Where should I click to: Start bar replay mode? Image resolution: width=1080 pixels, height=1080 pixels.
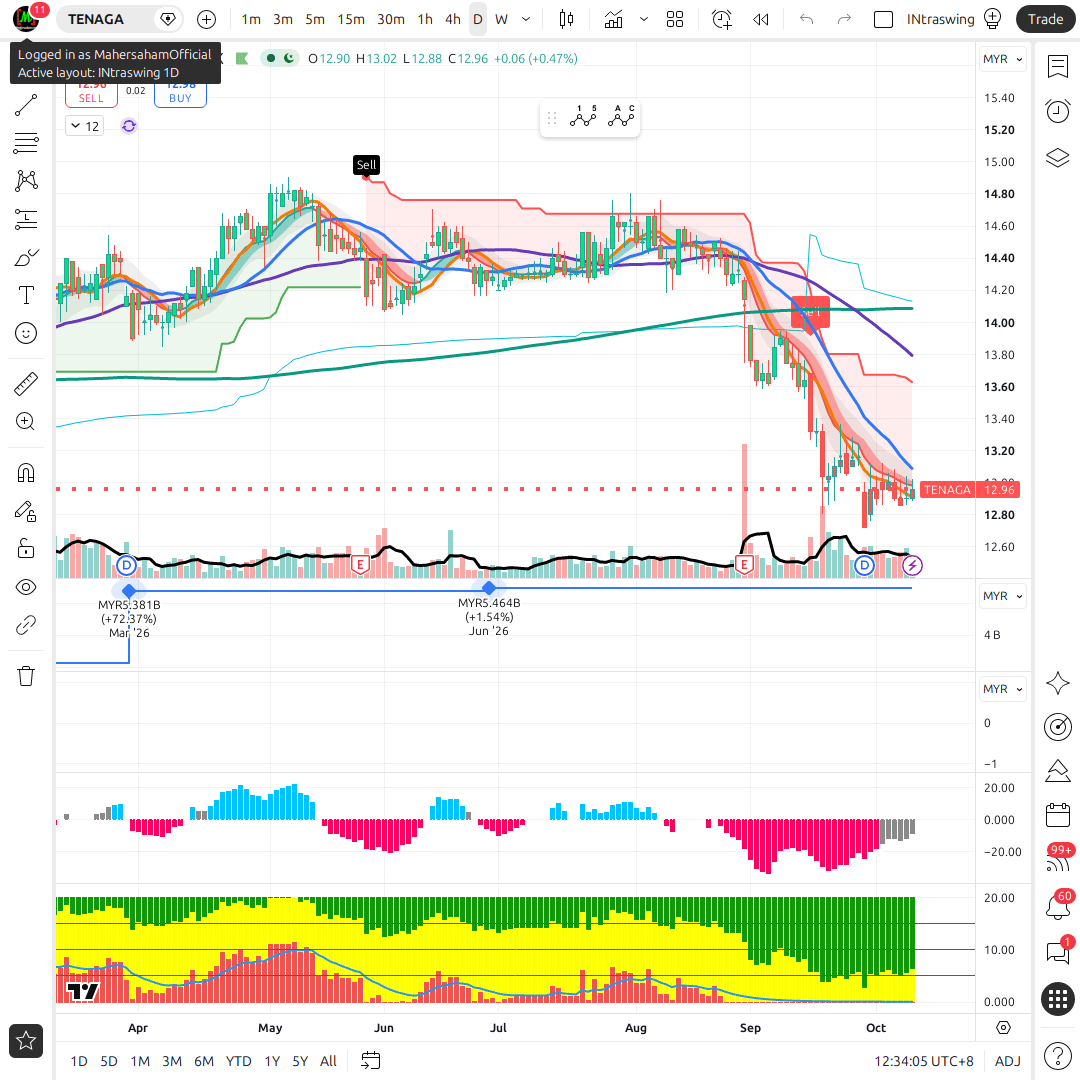point(760,19)
